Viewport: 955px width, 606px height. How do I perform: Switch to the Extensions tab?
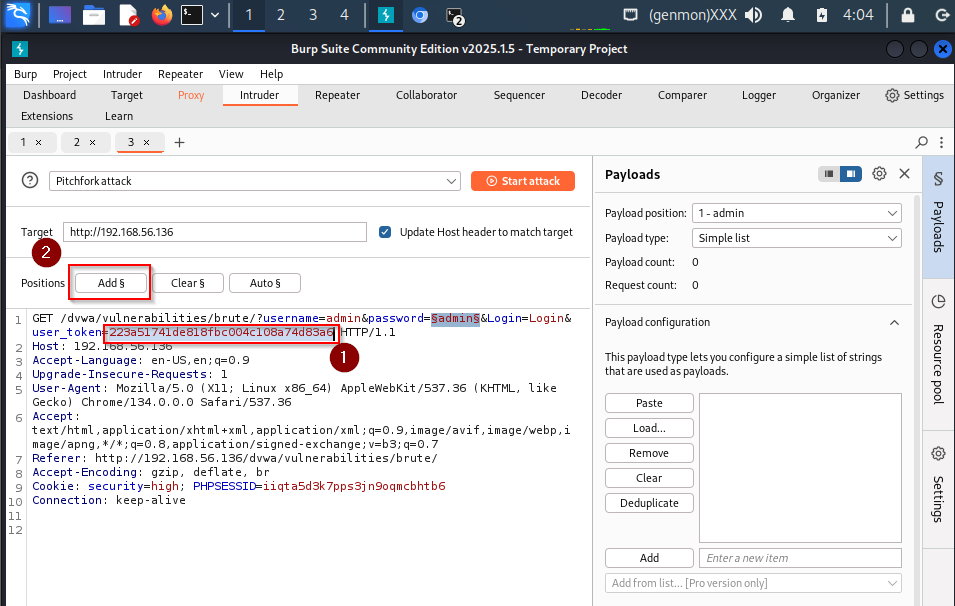click(47, 116)
